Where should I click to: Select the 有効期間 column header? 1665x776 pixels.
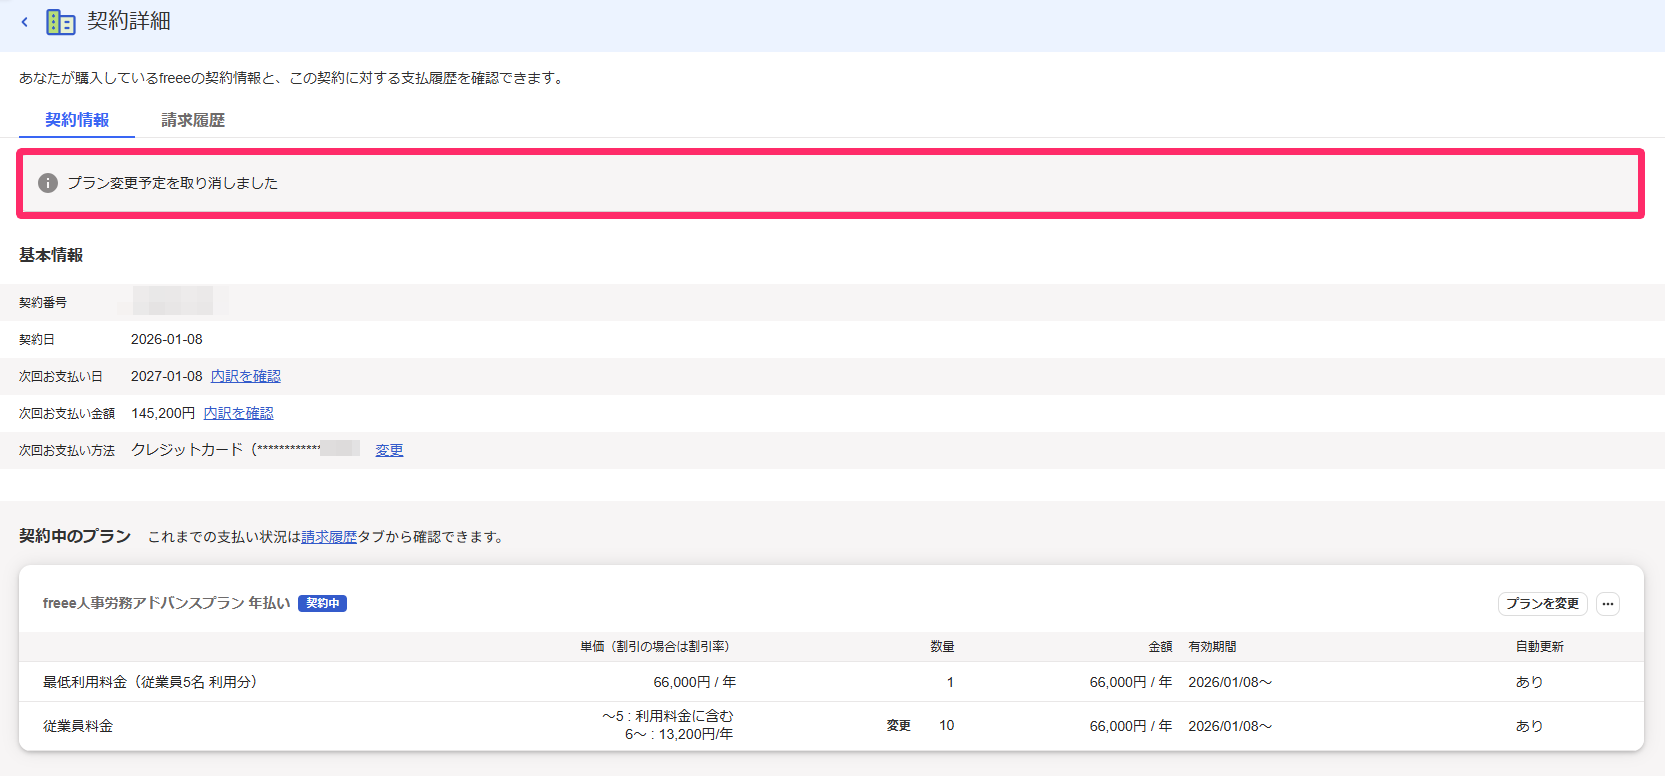coord(1212,647)
